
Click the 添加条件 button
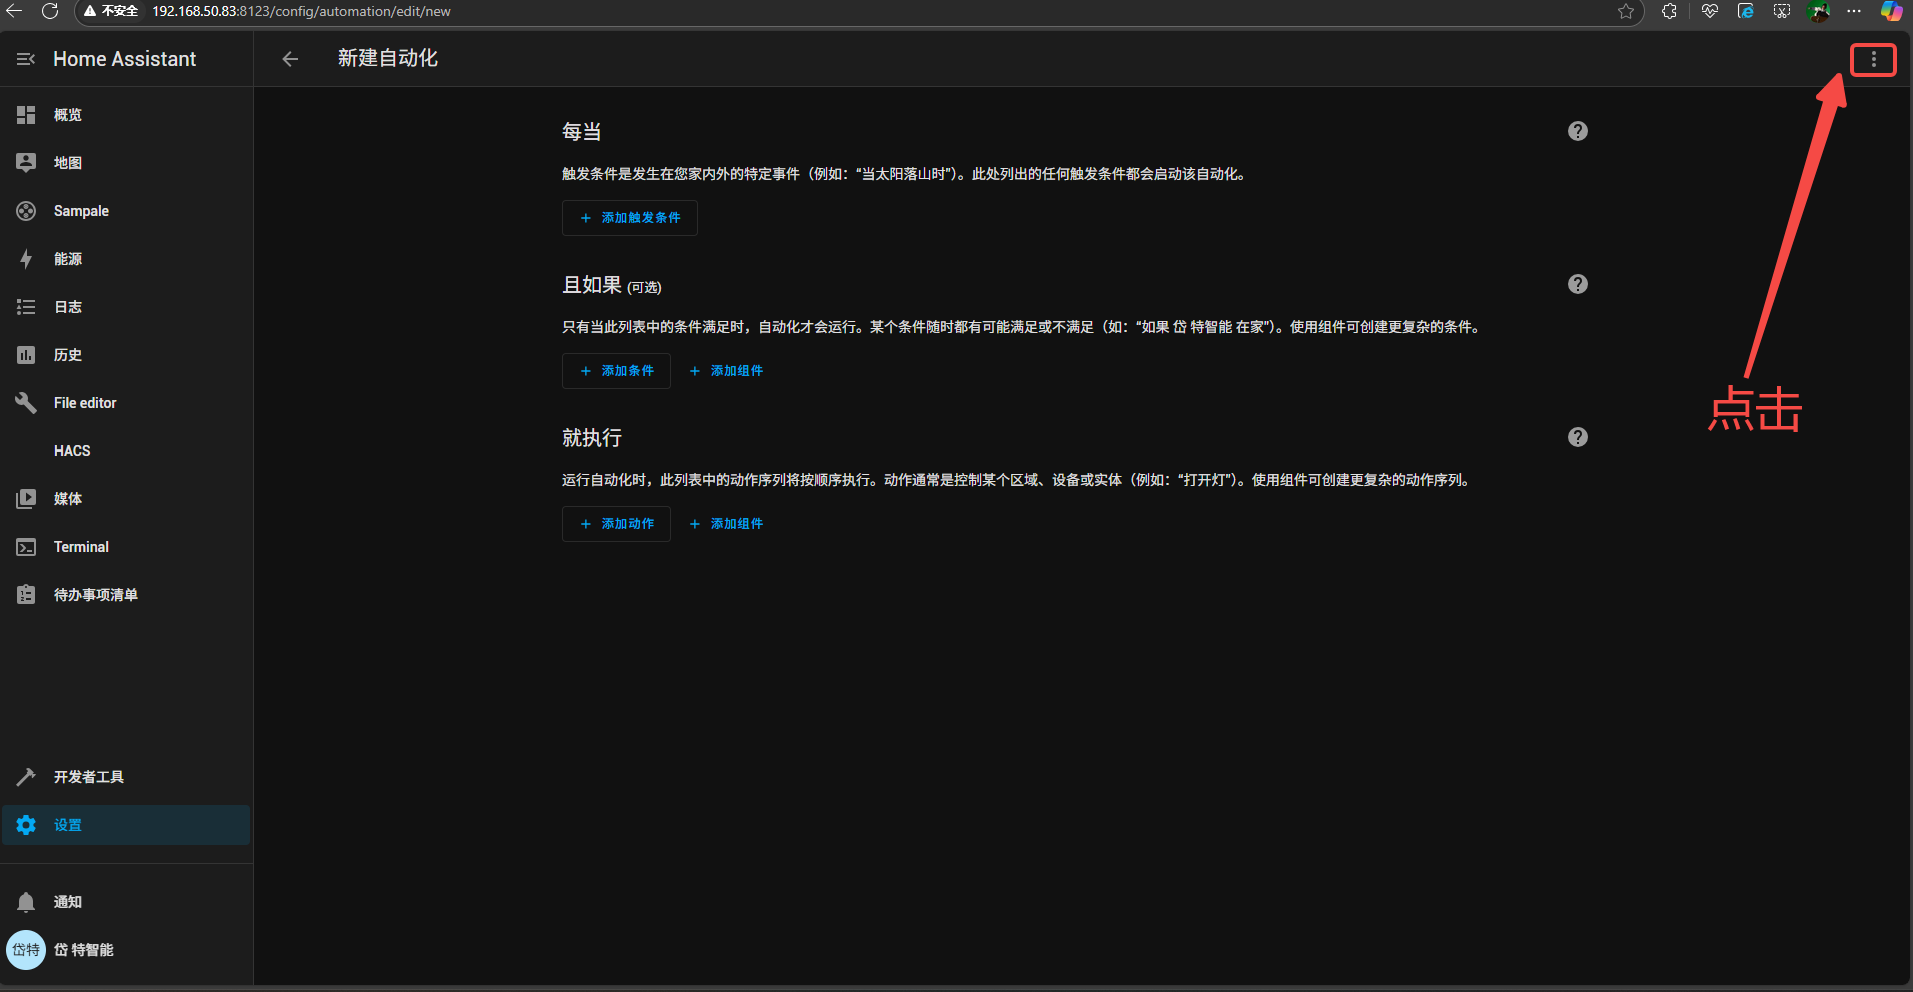(616, 371)
